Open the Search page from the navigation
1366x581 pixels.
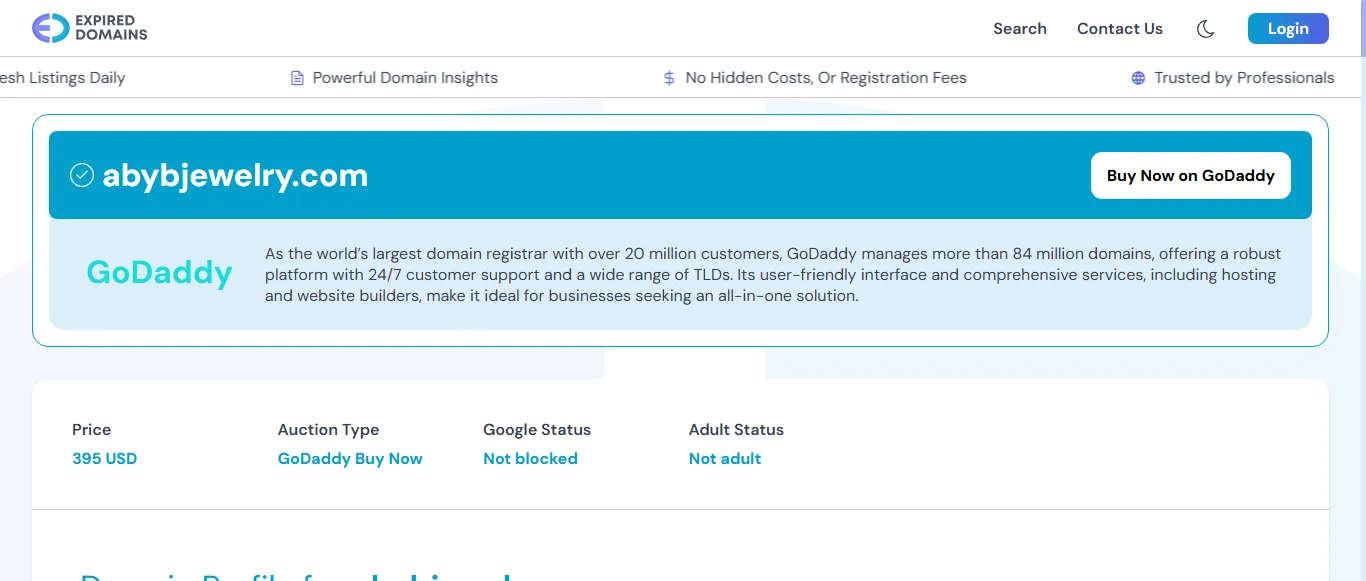pos(1019,29)
